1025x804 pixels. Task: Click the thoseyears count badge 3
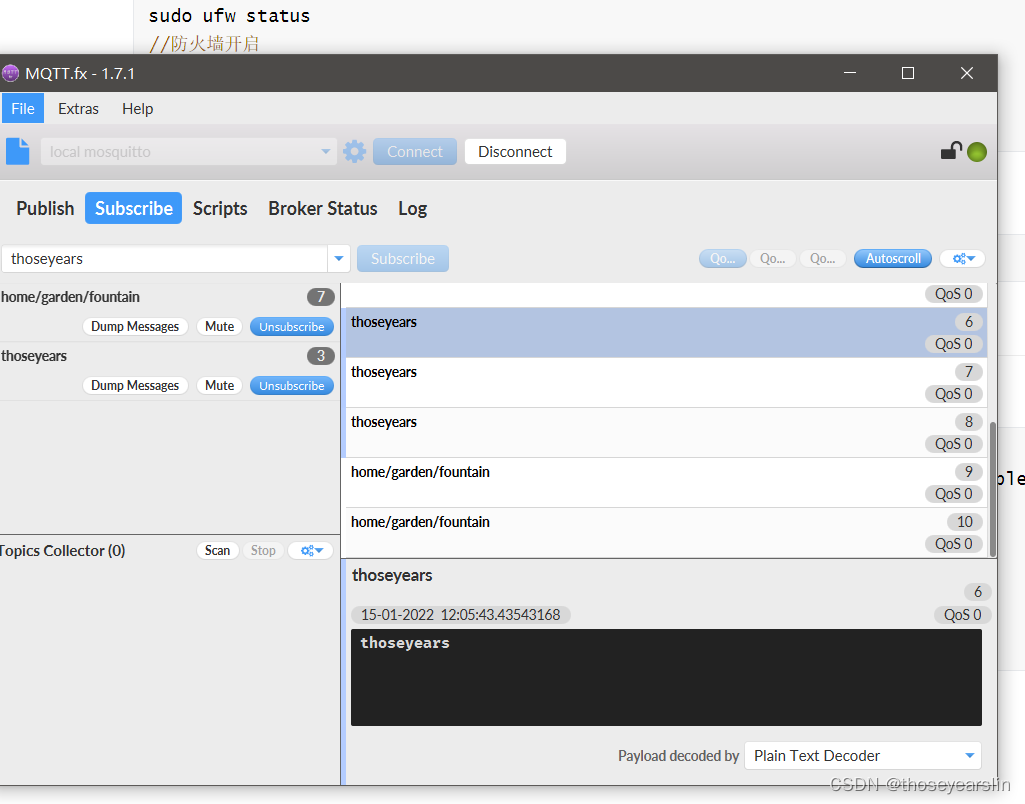point(321,356)
